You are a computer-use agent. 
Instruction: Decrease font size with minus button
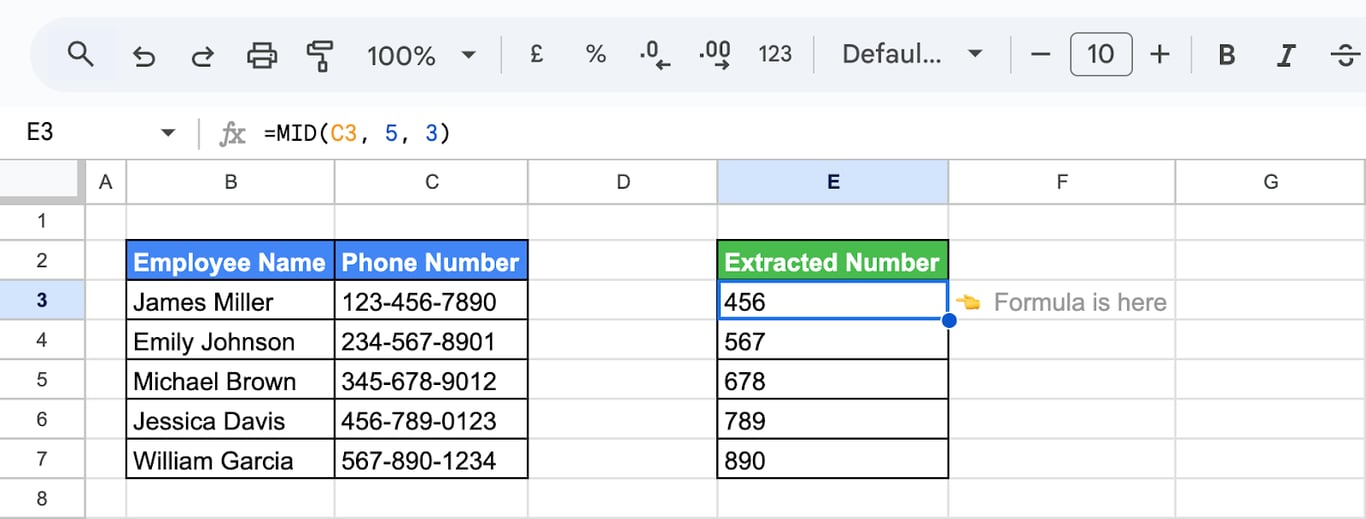(1041, 54)
